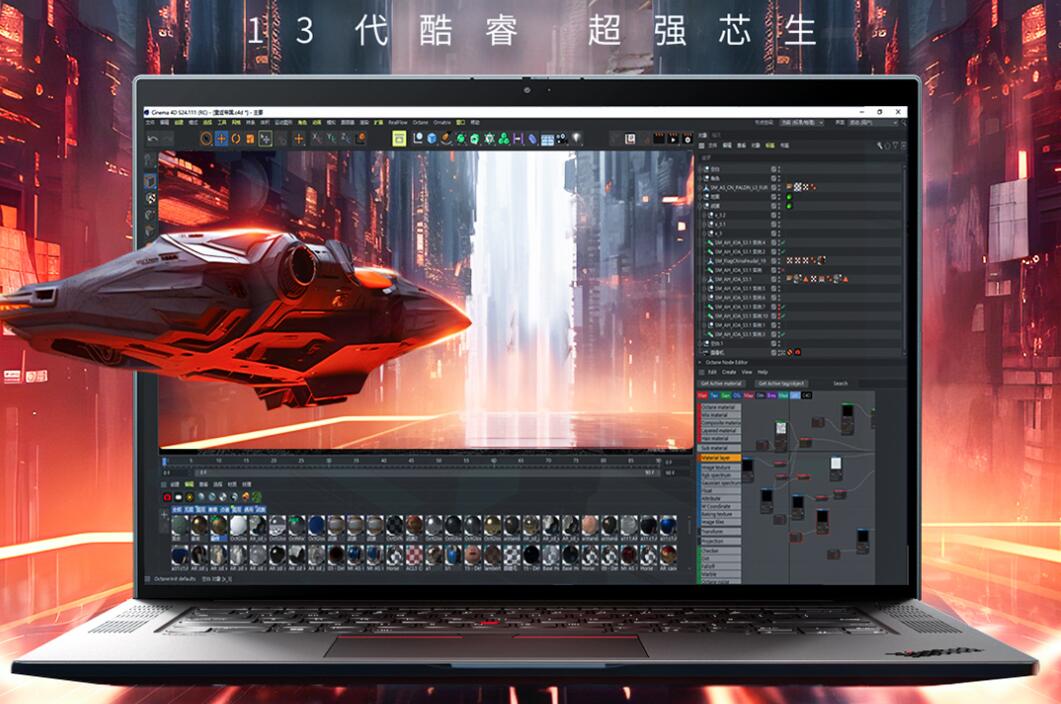Select the Rotate tool in the toolbar

tap(236, 138)
